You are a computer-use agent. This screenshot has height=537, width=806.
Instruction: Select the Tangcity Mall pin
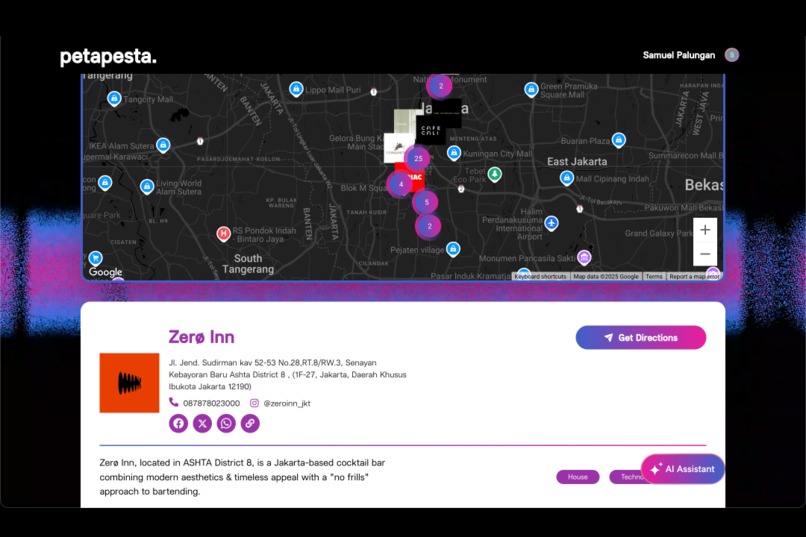point(114,98)
